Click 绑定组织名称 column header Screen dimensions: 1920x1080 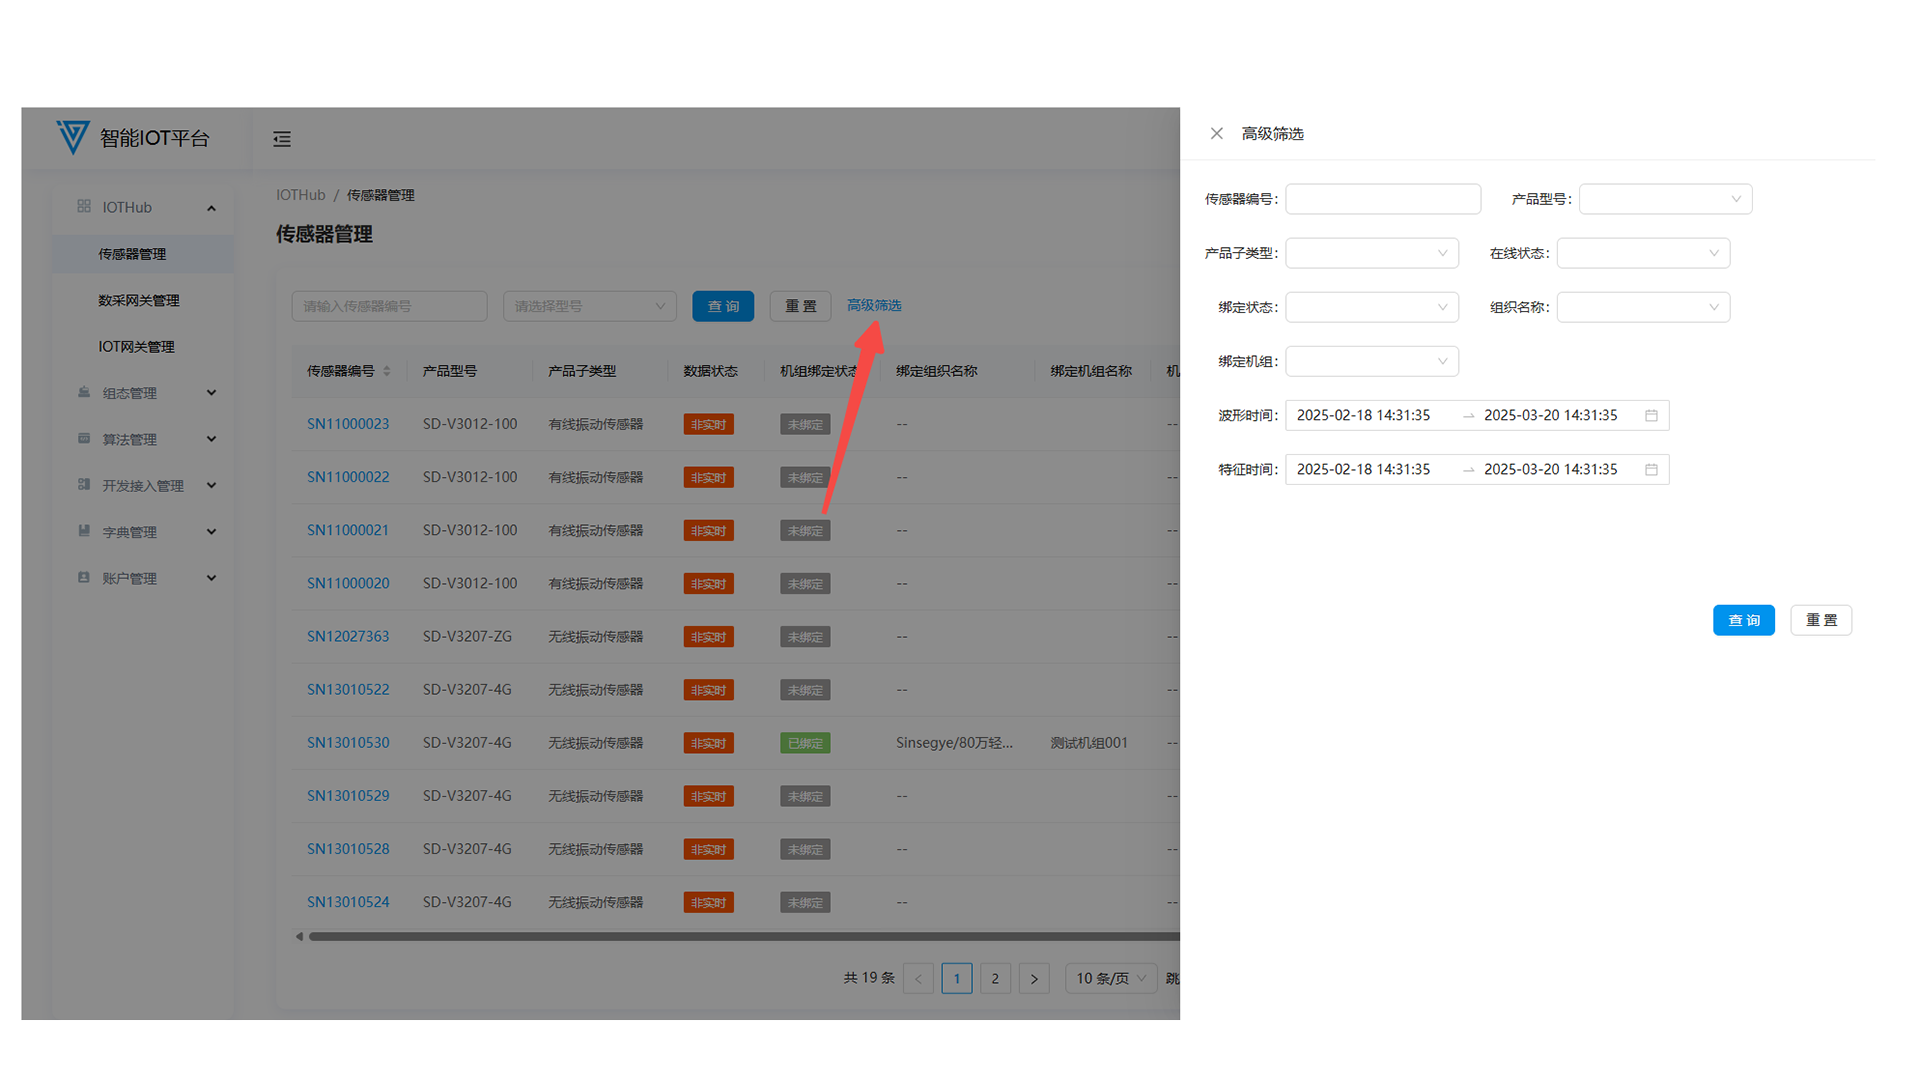click(937, 371)
